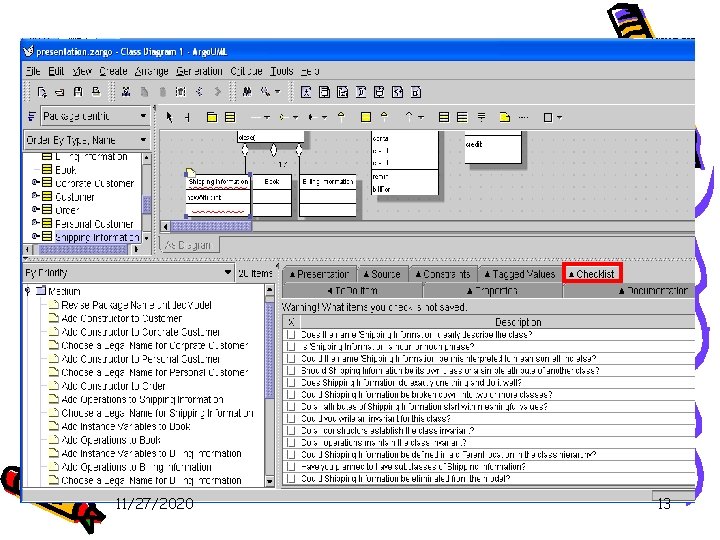Create a new Class diagram icon
Screen dimensions: 720x540
[324, 92]
